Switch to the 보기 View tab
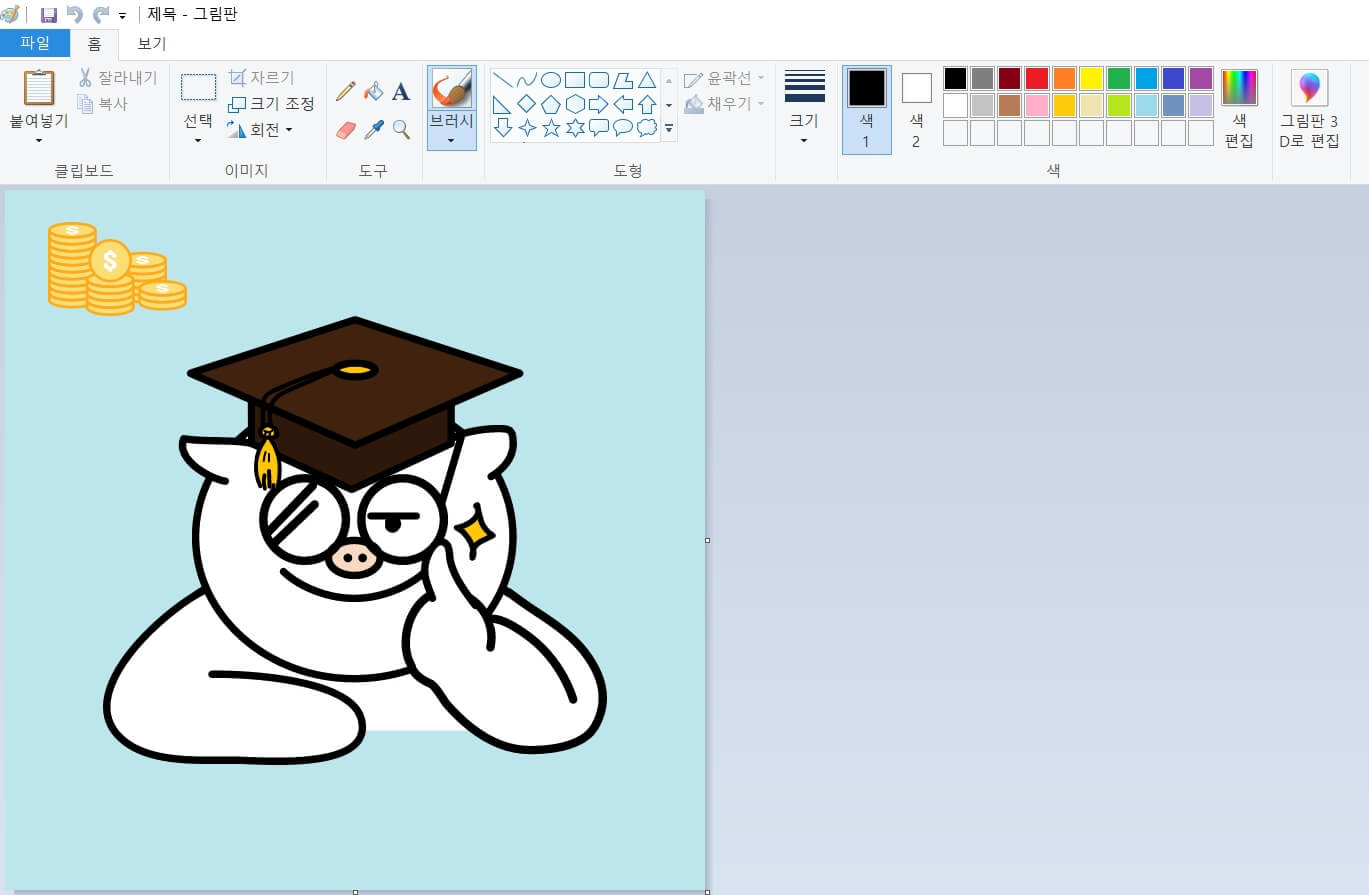The height and width of the screenshot is (895, 1369). [x=152, y=44]
